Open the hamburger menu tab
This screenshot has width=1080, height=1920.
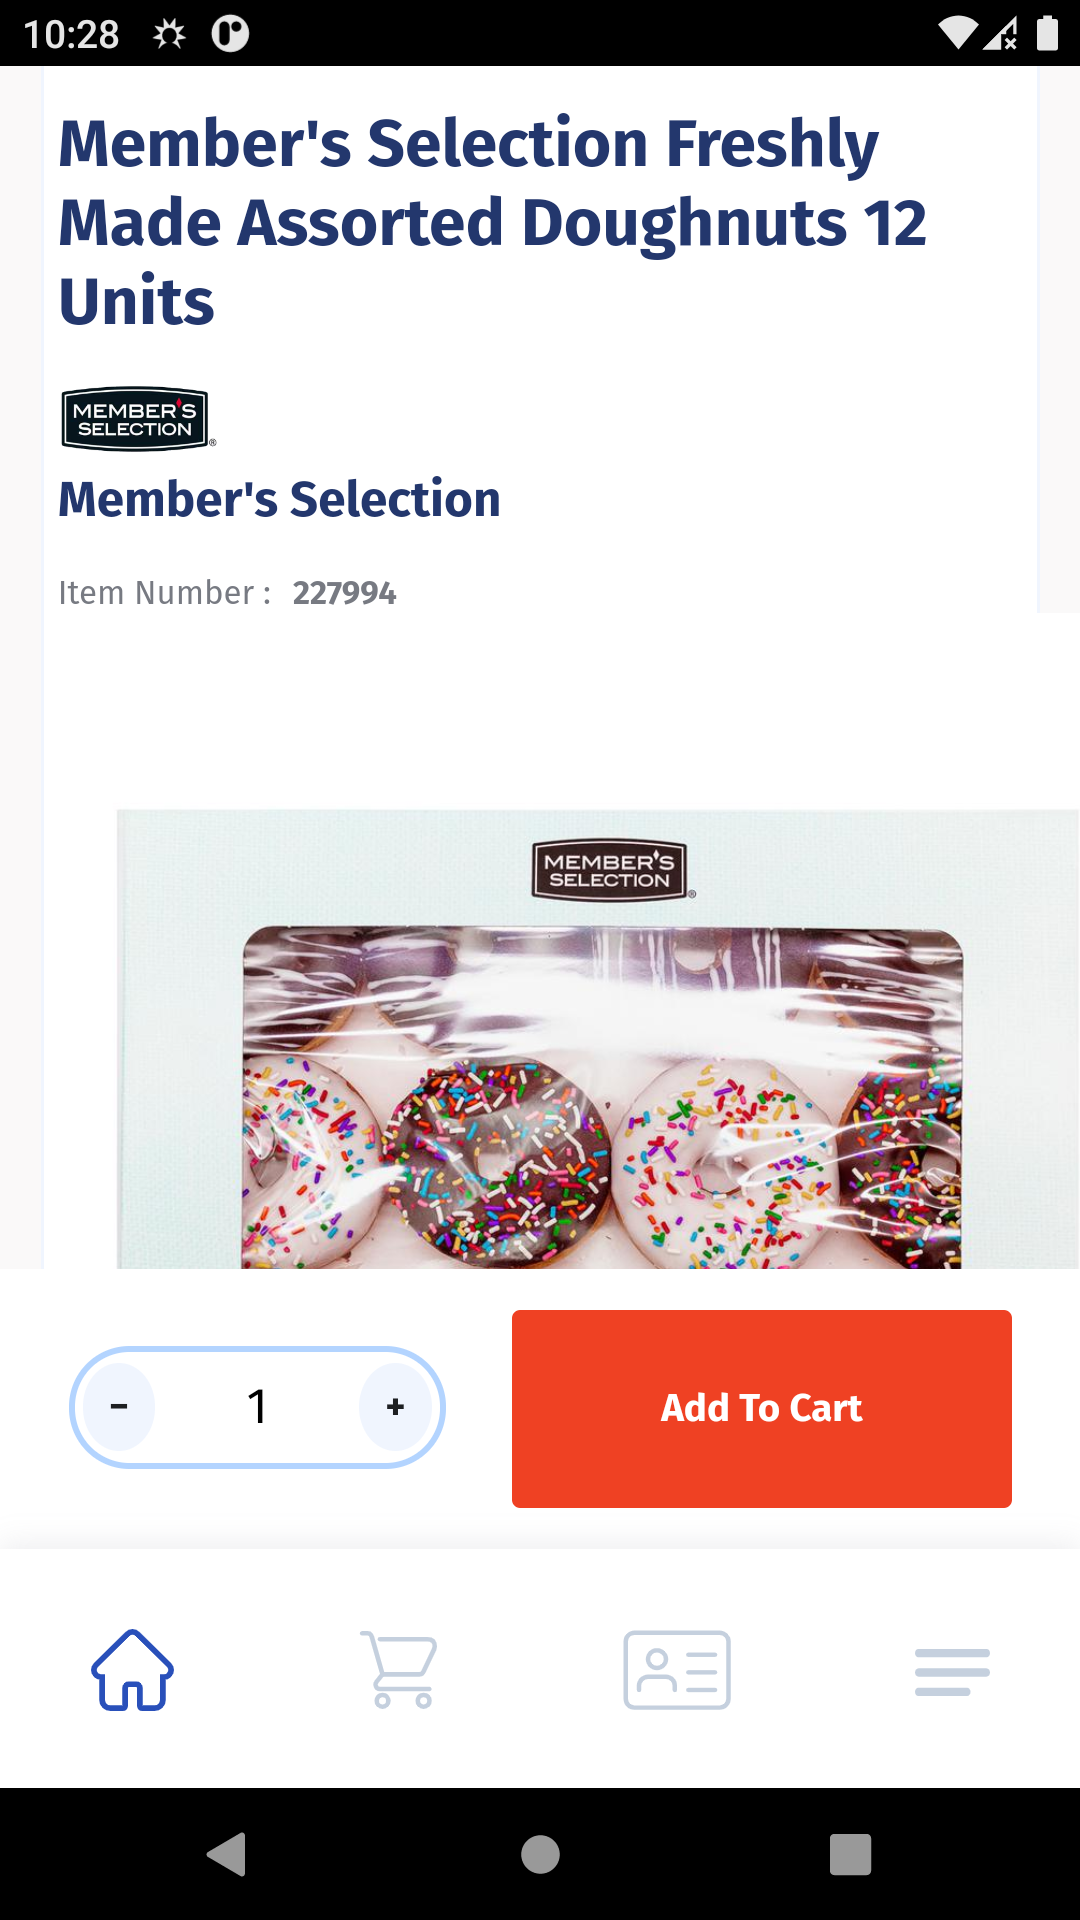tap(952, 1672)
